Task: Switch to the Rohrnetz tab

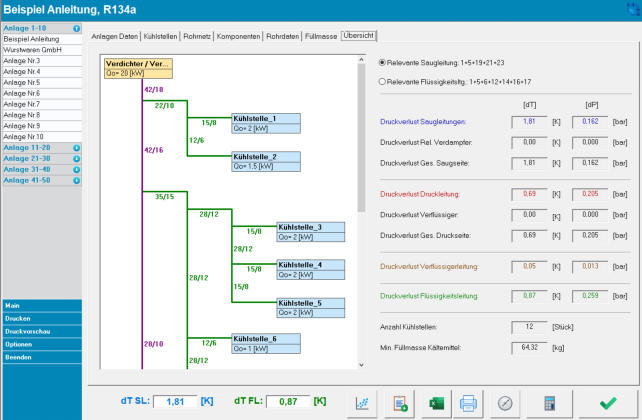Action: (x=204, y=35)
